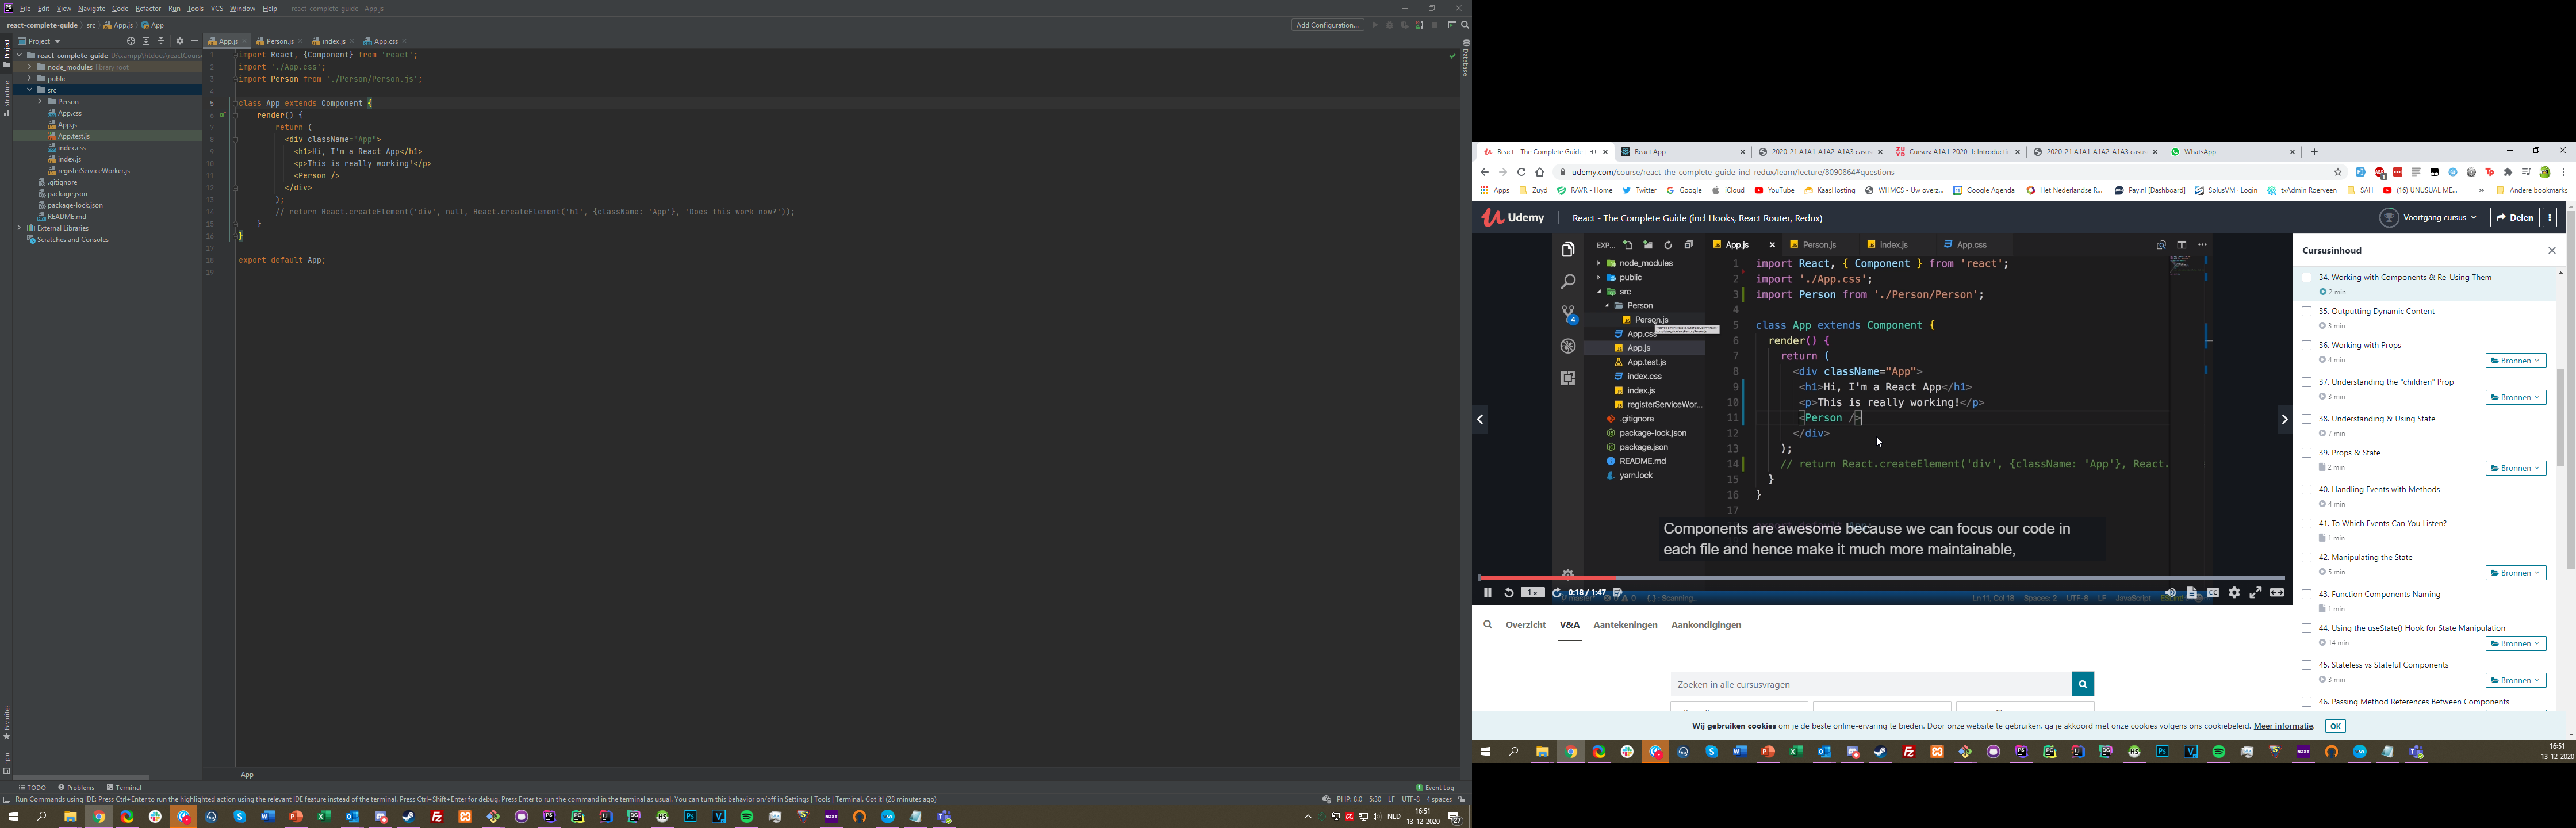Expand the node_modules folder in tree
2576x828 pixels.
30,67
